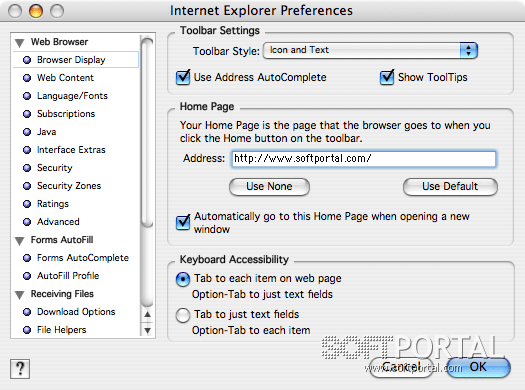Click the bullet icon beside Language/Fonts
Image resolution: width=525 pixels, height=390 pixels.
(x=27, y=96)
